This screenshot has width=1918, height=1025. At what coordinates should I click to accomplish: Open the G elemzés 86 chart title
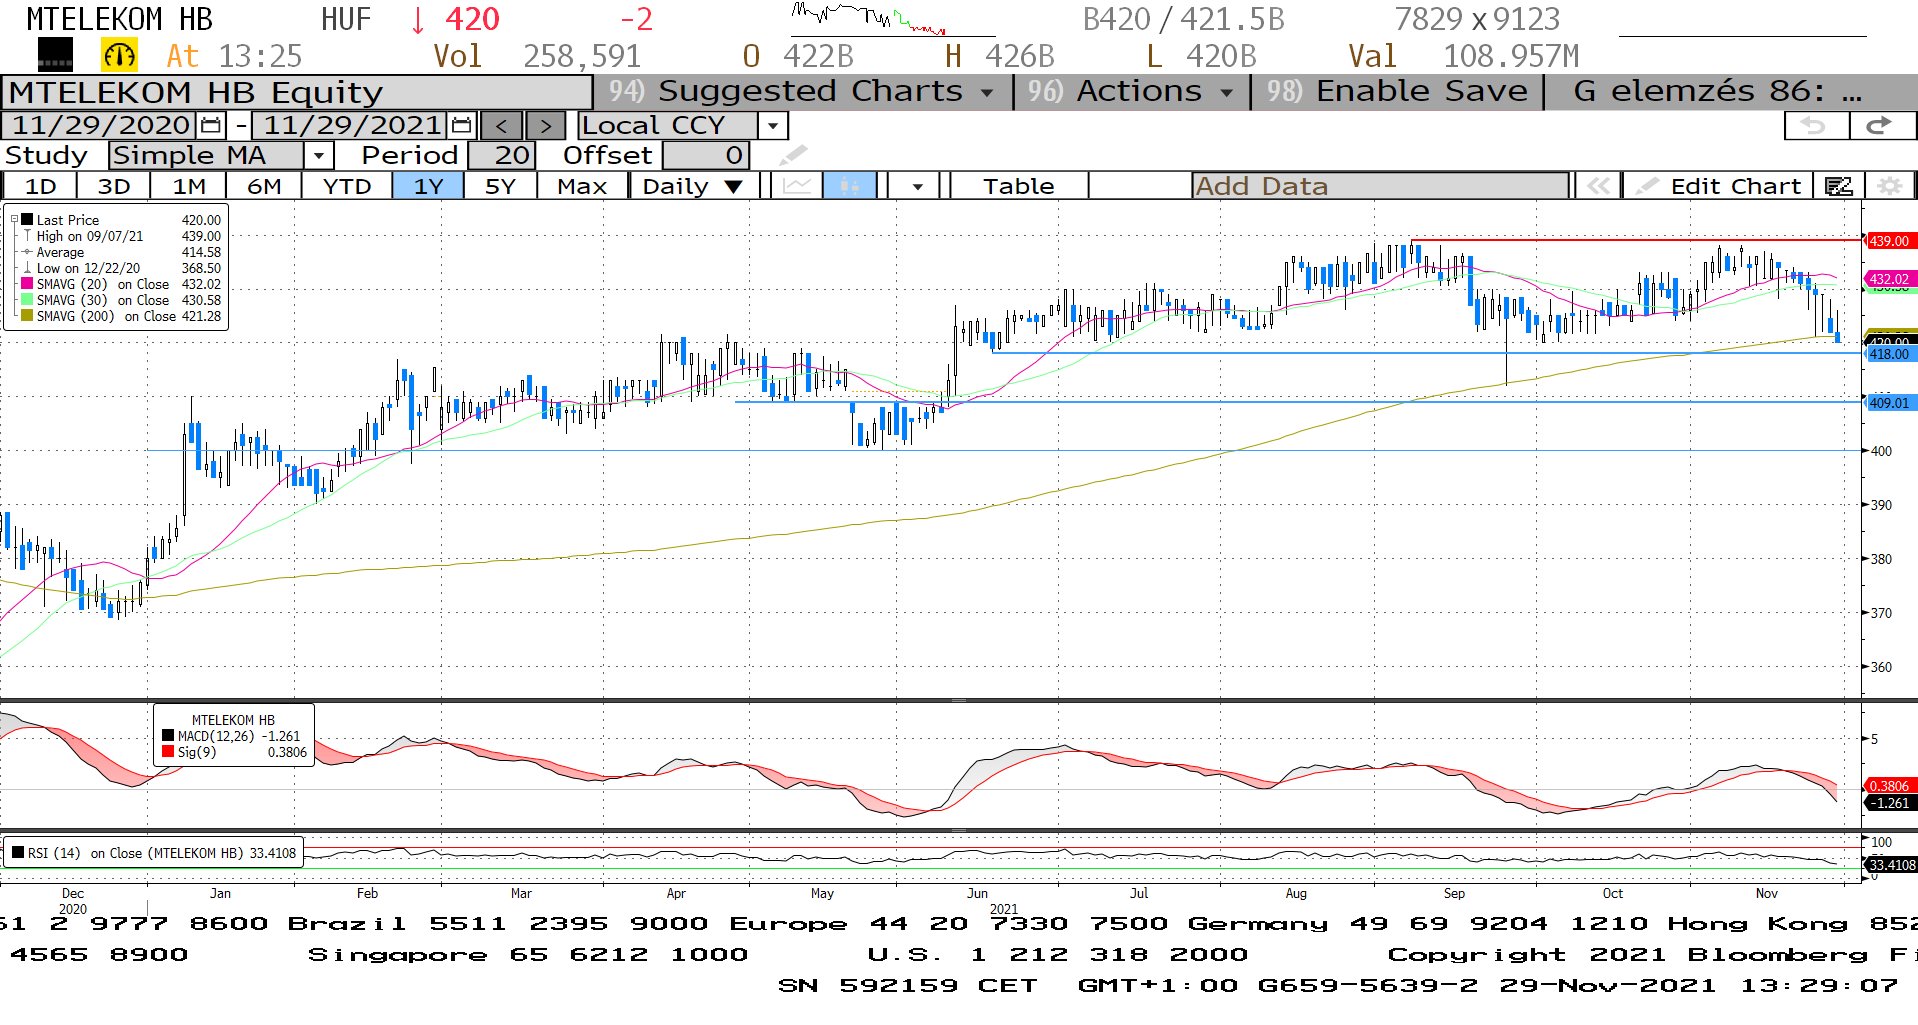(x=1717, y=92)
